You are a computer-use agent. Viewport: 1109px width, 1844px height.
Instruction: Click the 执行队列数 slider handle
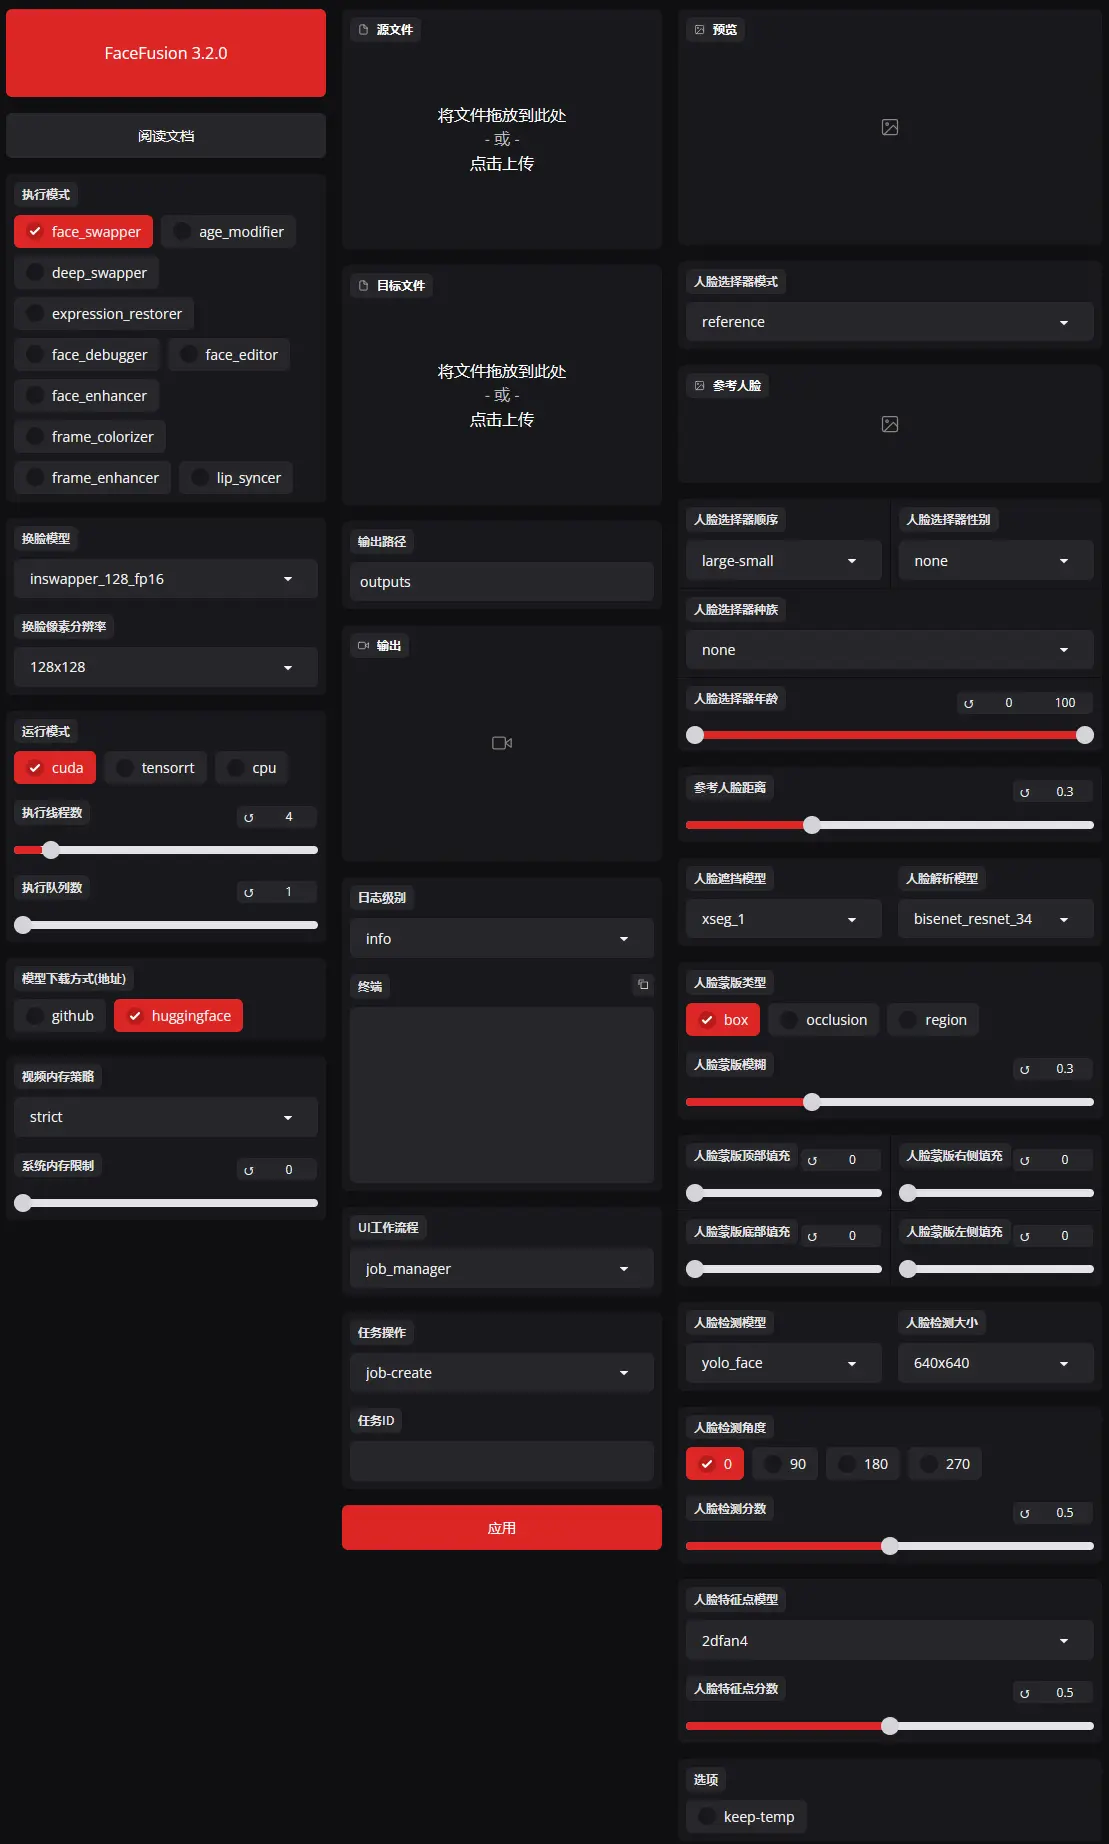click(x=23, y=925)
